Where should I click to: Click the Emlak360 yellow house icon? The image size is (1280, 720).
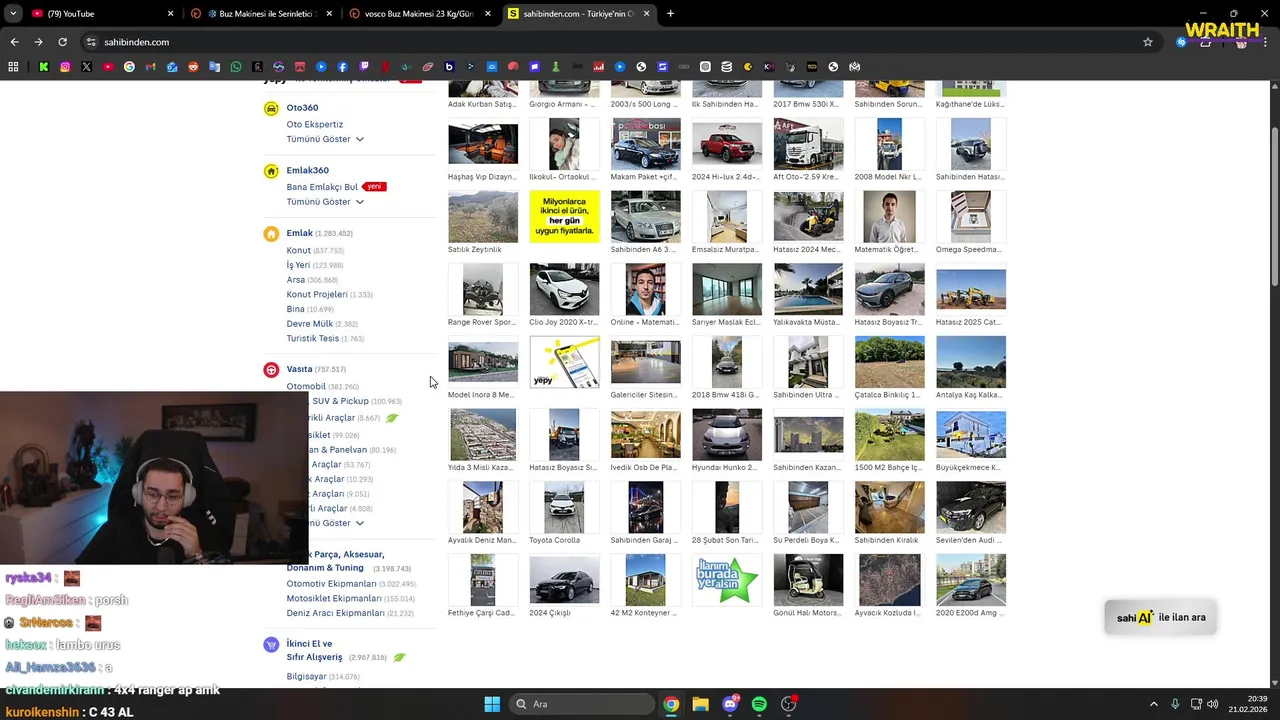271,171
